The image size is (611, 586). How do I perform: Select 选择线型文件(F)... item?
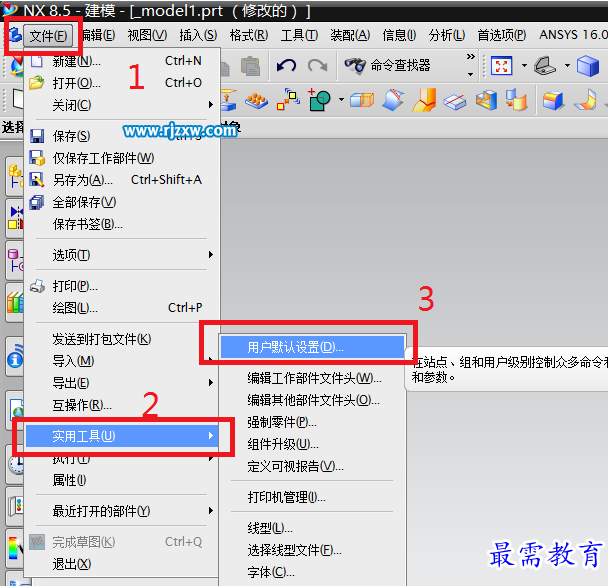pos(312,551)
